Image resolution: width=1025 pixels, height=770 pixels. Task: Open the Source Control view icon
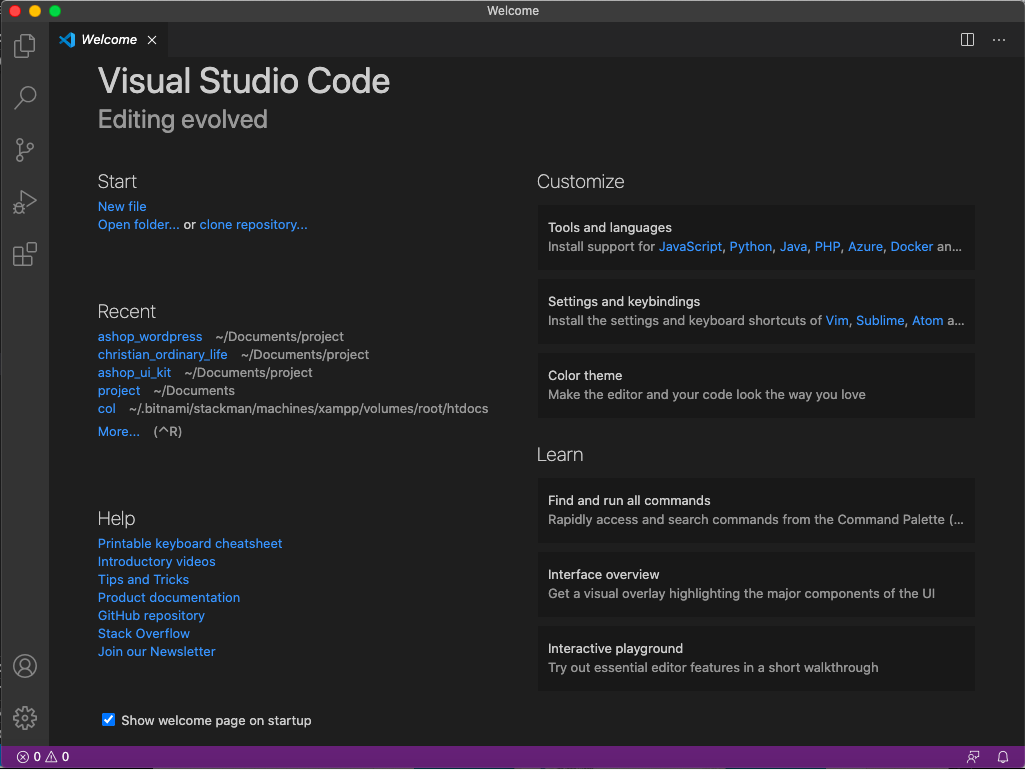pos(25,150)
